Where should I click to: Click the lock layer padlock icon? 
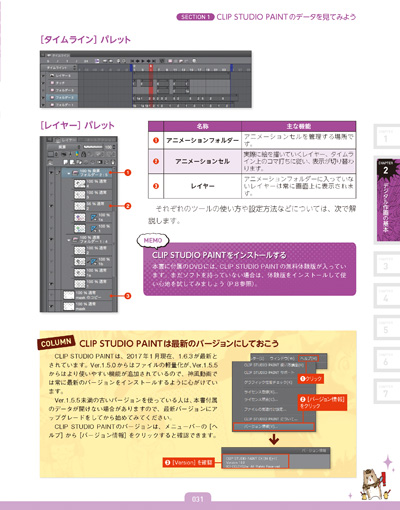point(84,154)
